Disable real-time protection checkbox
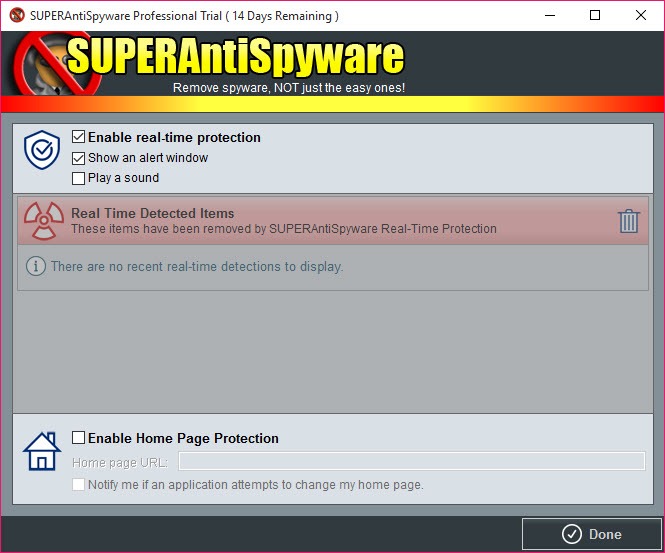The height and width of the screenshot is (553, 665). (x=78, y=137)
